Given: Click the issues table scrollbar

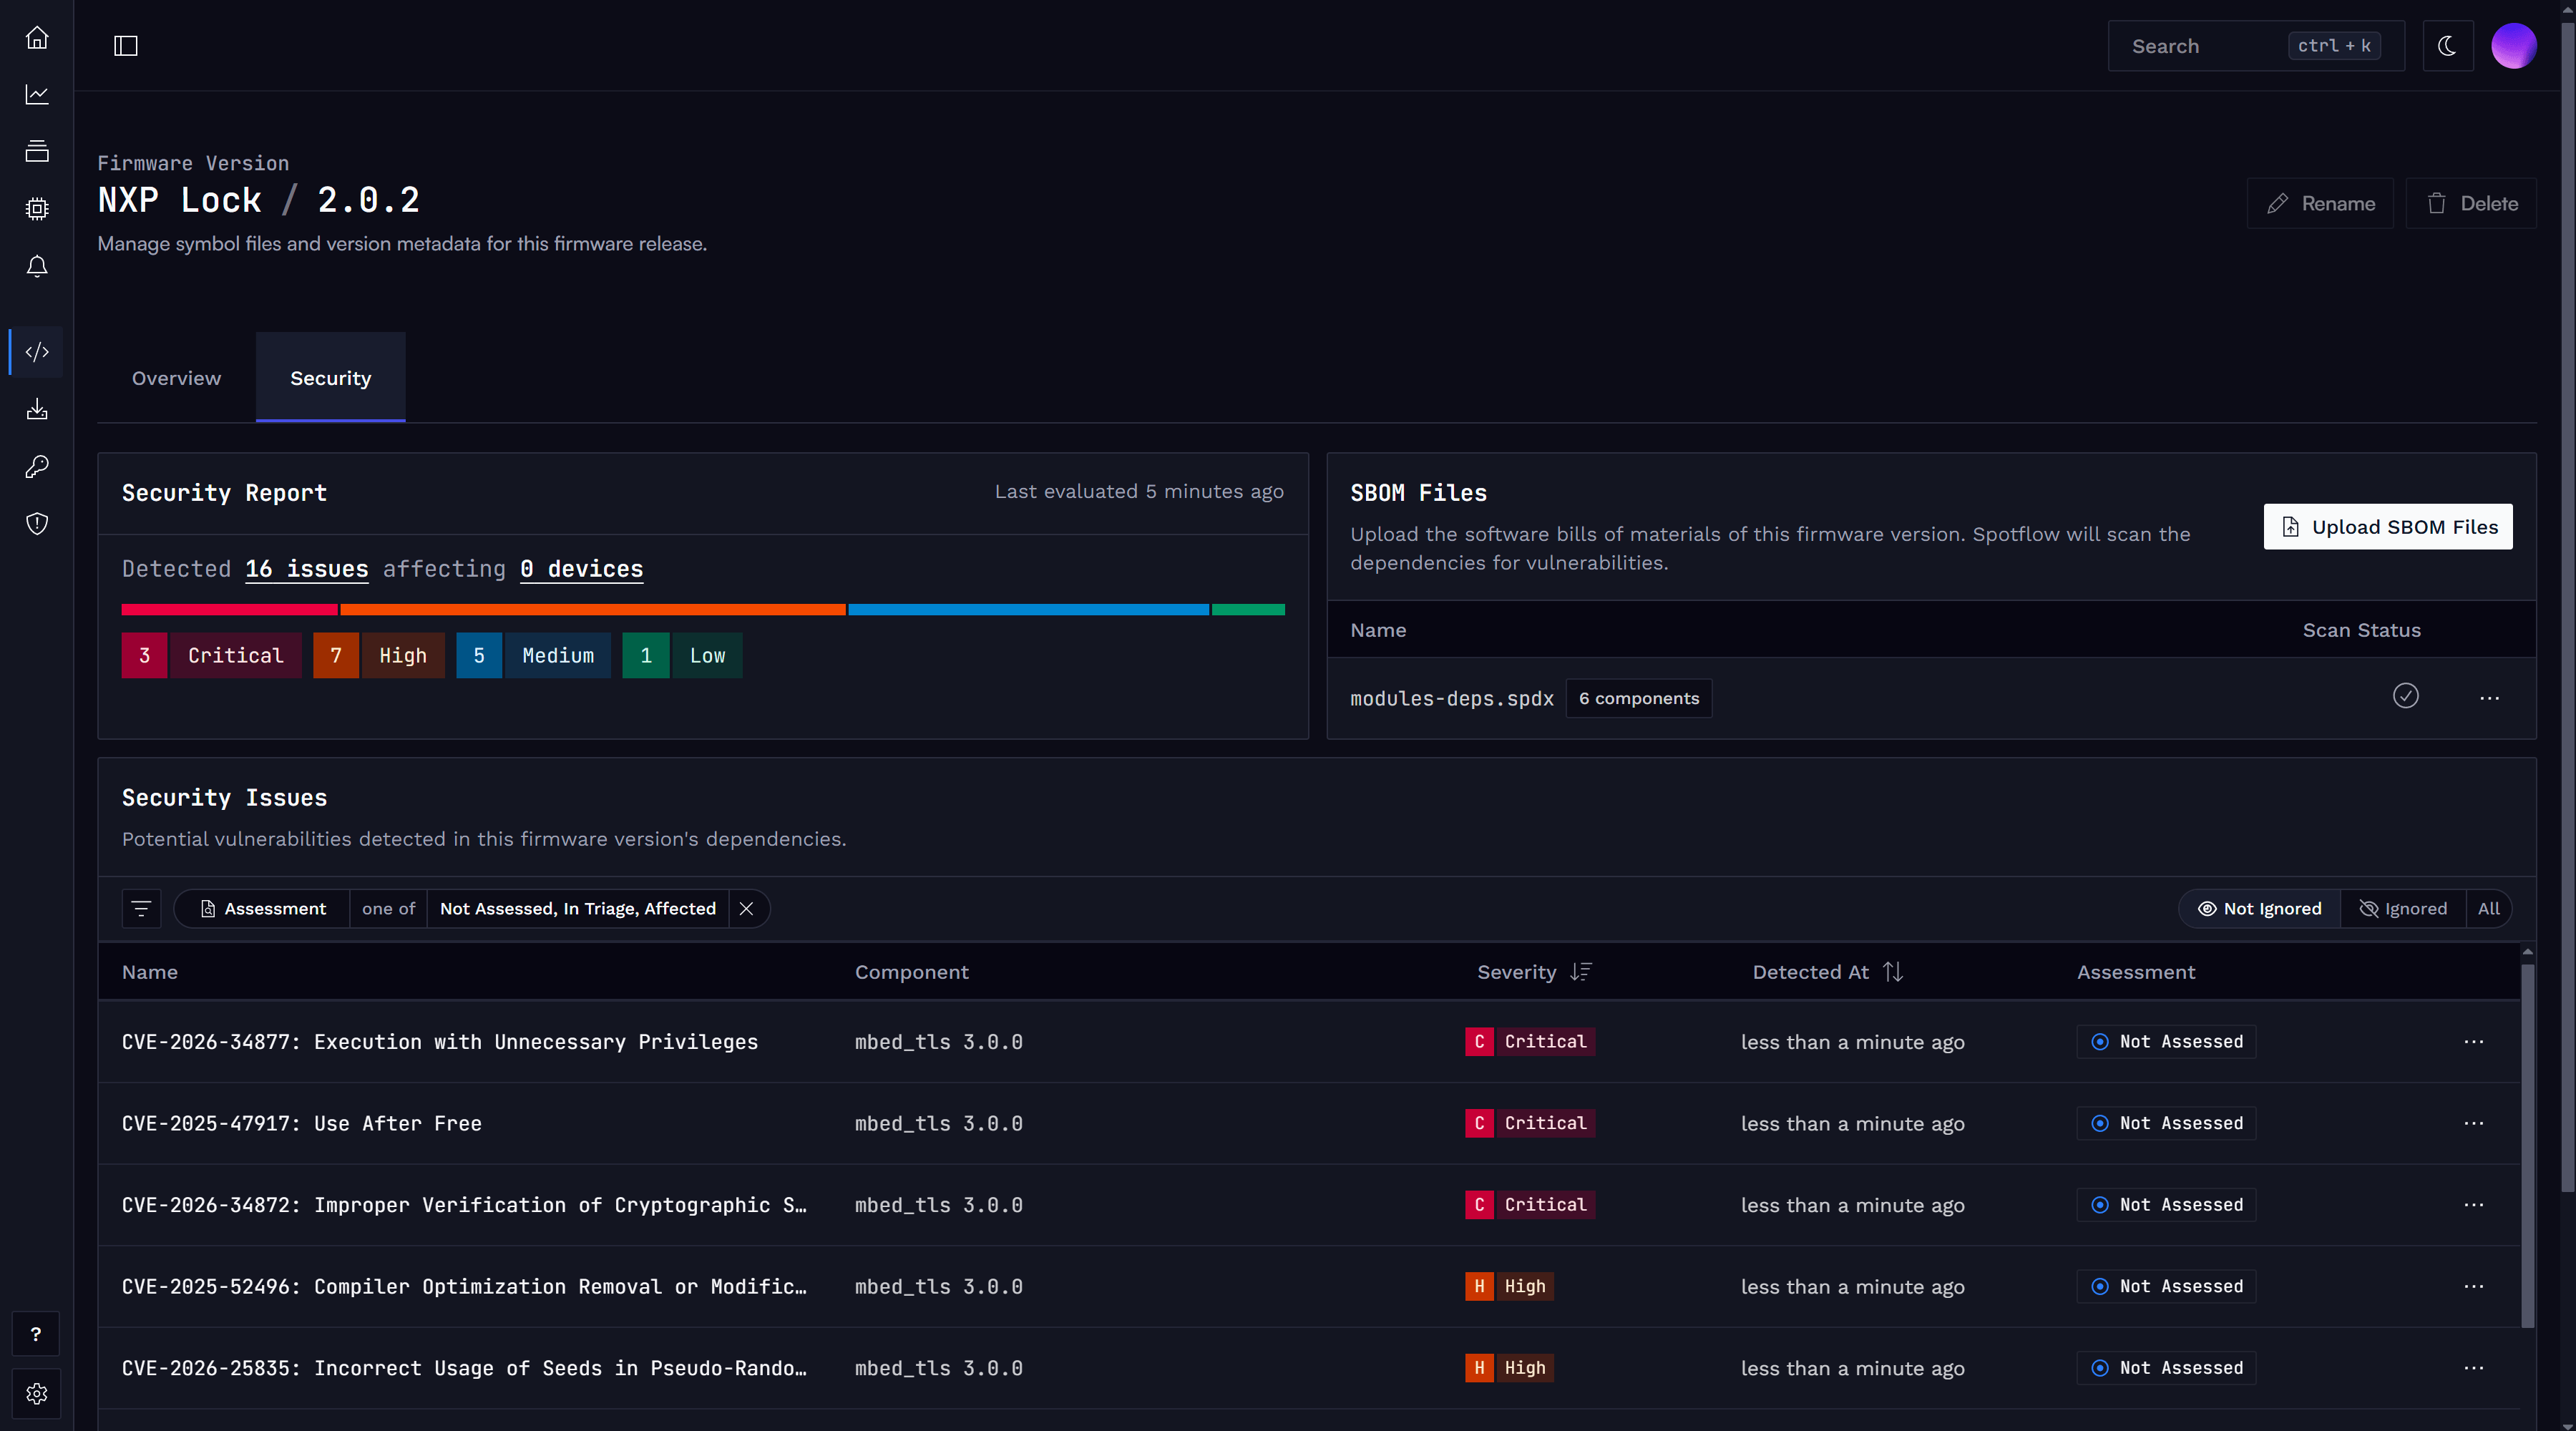Looking at the screenshot, I should tap(2527, 1145).
